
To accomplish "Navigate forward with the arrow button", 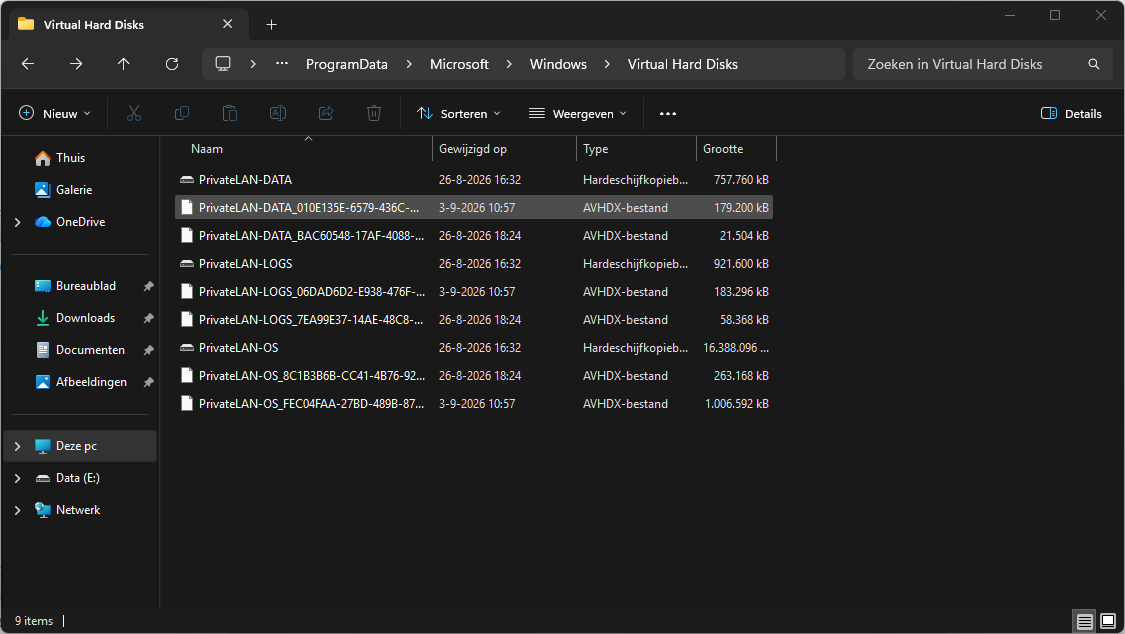I will coord(76,64).
